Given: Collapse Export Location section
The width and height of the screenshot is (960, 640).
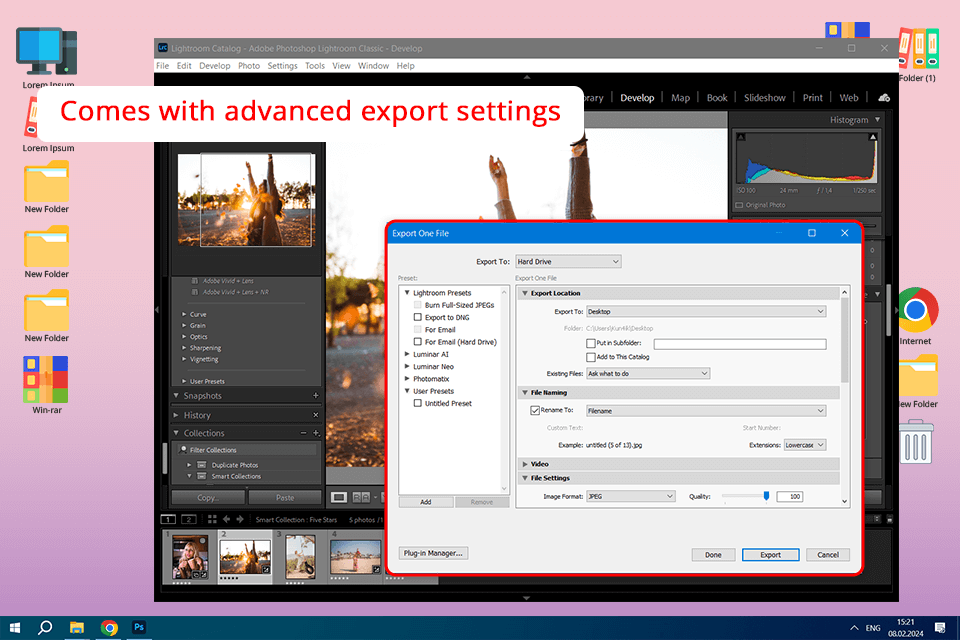Looking at the screenshot, I should click(525, 293).
